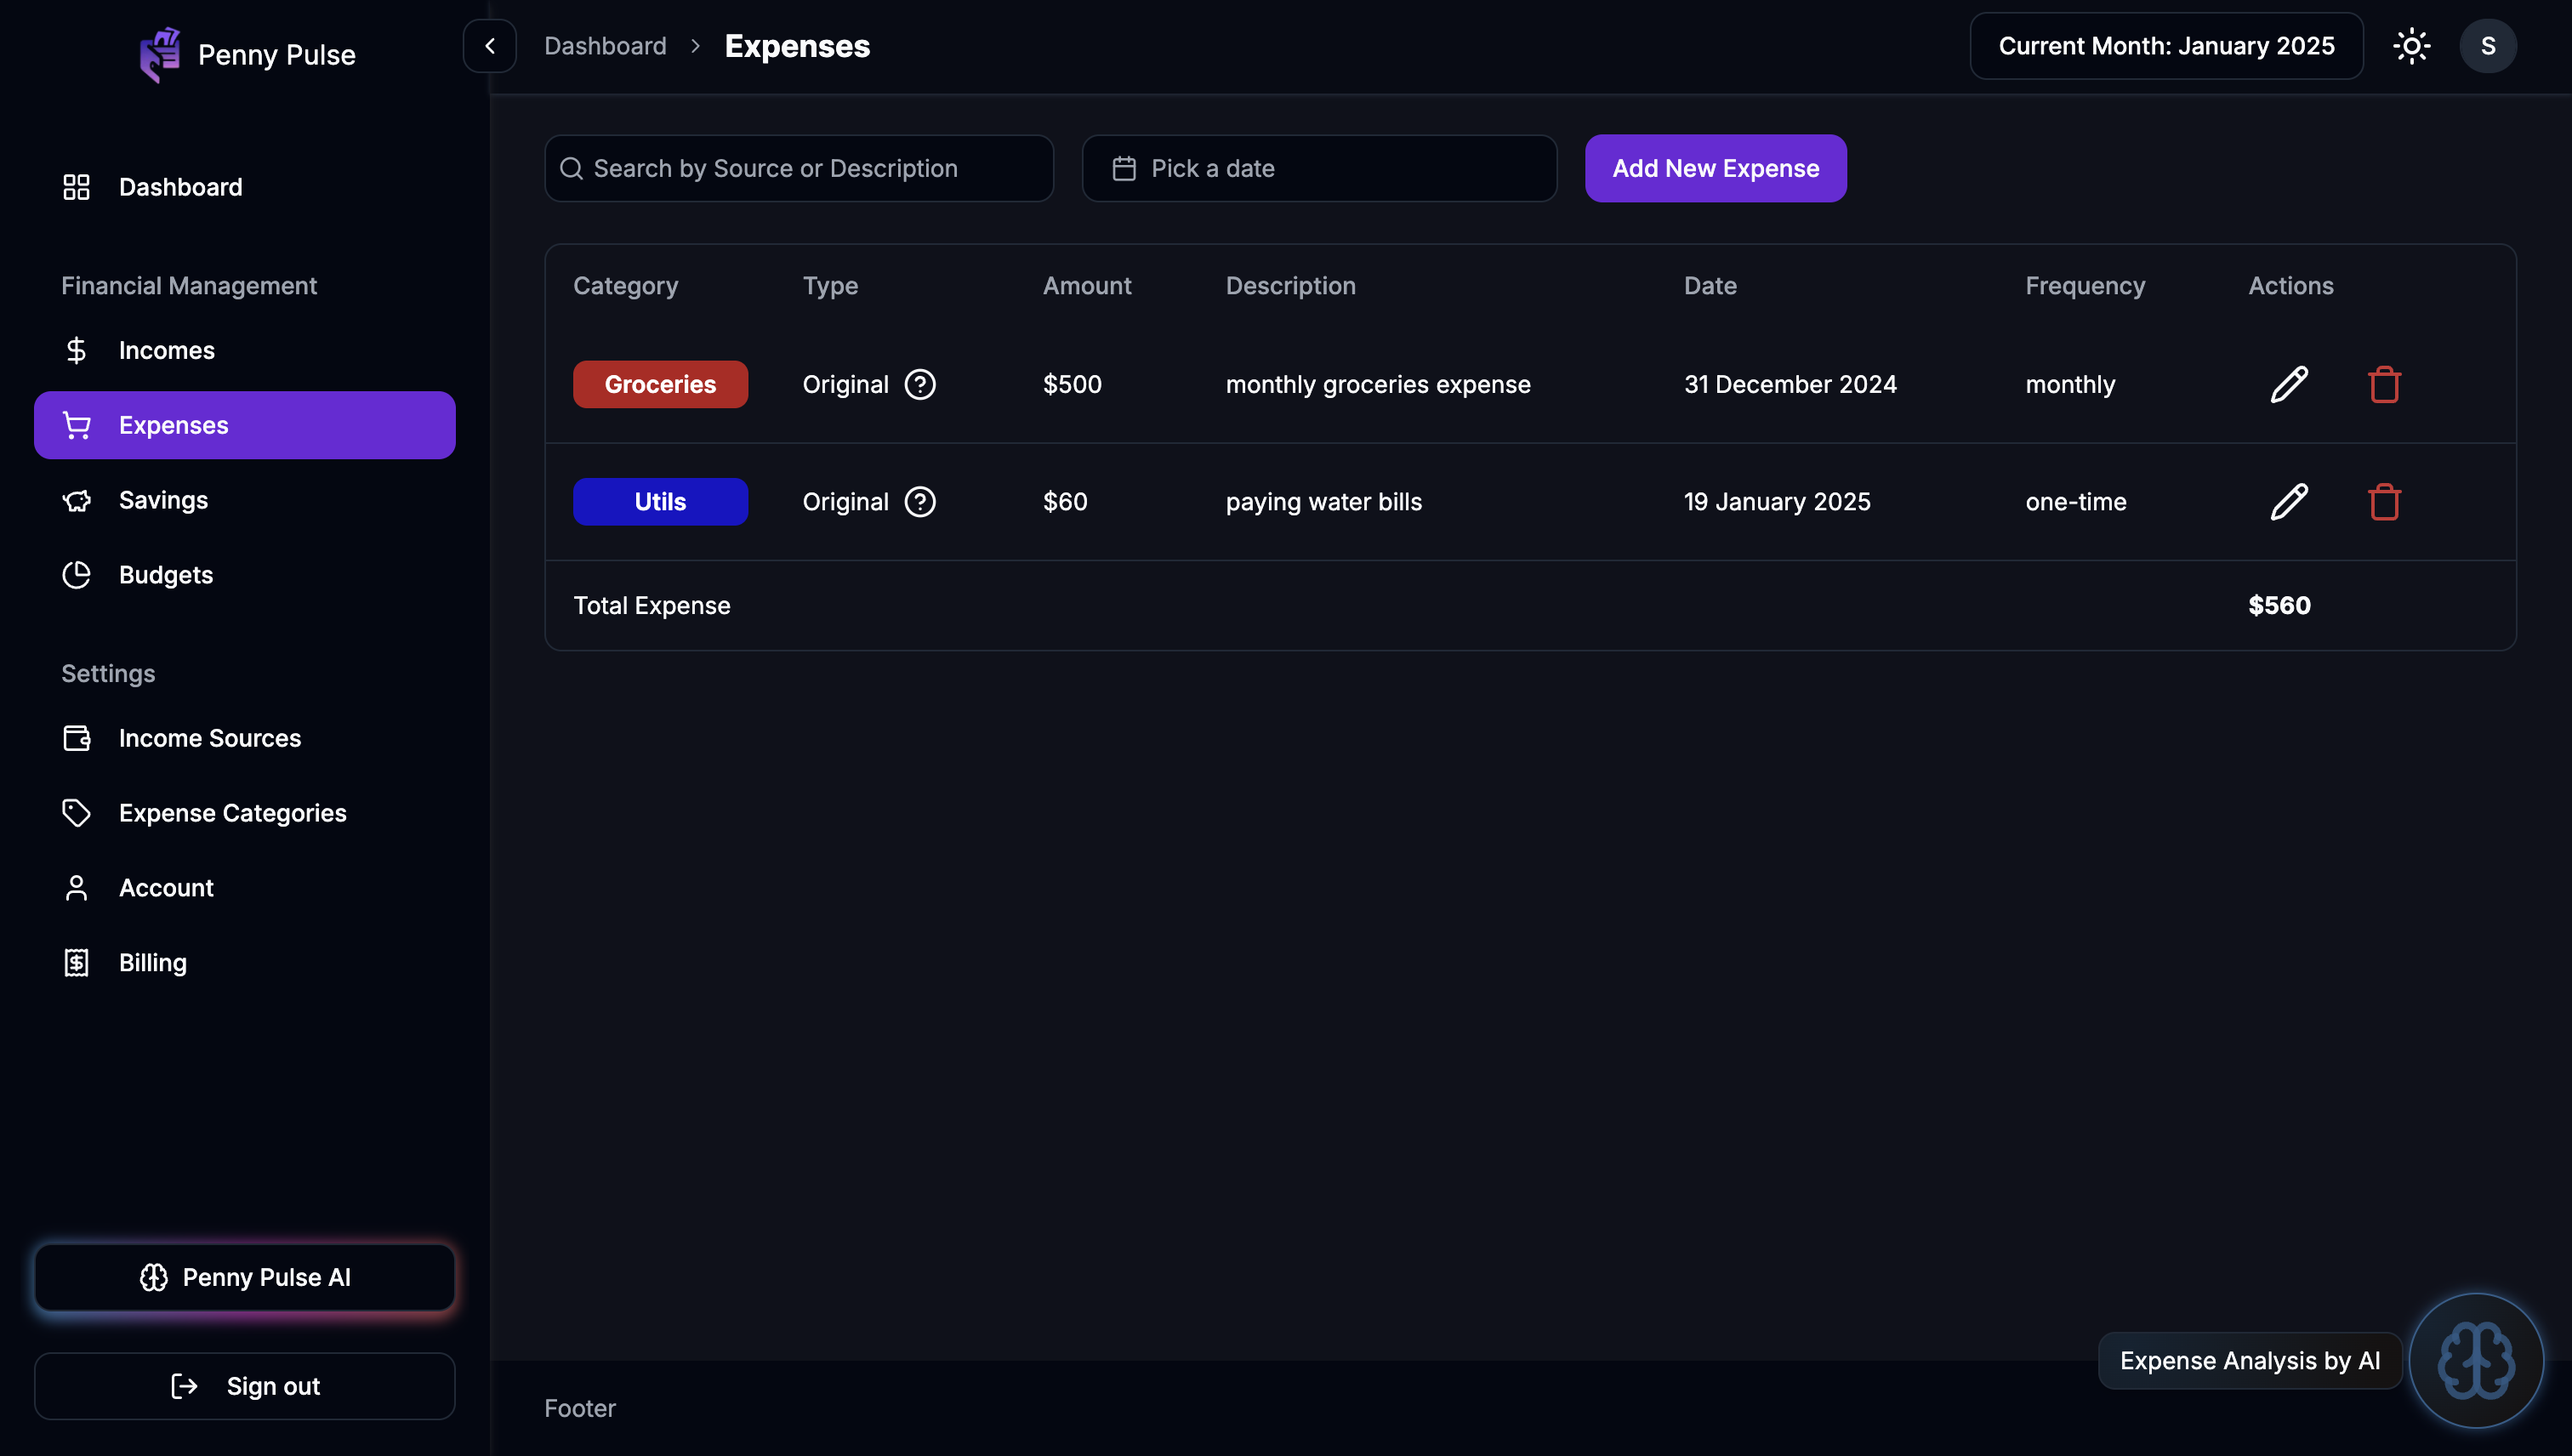Delete the Groceries expense with trash icon
Screen dimensions: 2572x1456
2384,384
